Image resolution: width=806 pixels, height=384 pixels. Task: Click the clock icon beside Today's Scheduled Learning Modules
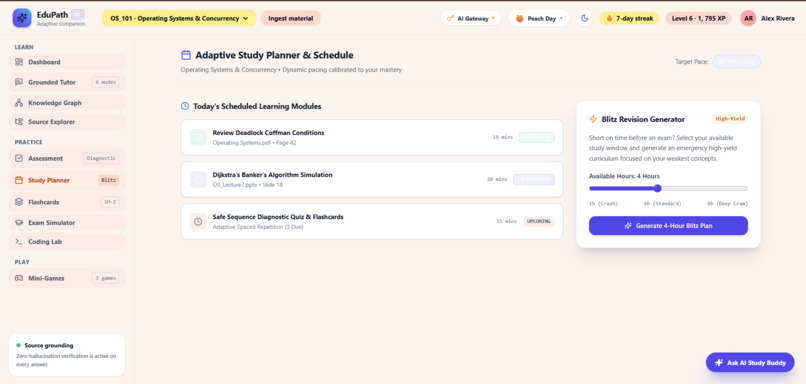pos(185,106)
